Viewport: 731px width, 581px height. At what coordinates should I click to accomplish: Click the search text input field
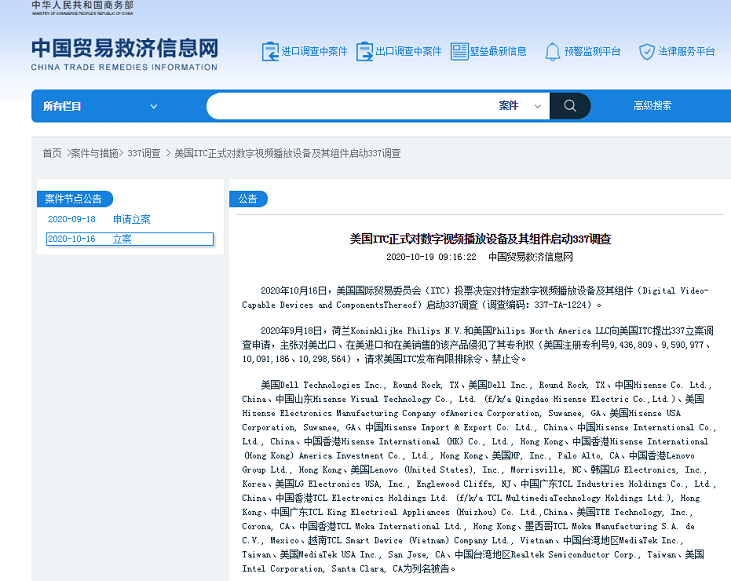pos(350,106)
